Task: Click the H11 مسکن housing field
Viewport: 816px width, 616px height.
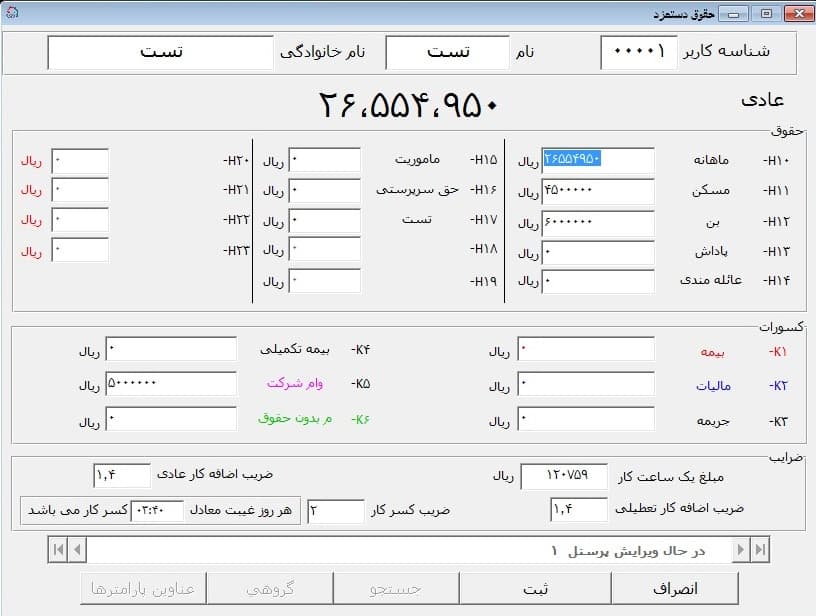Action: click(598, 191)
